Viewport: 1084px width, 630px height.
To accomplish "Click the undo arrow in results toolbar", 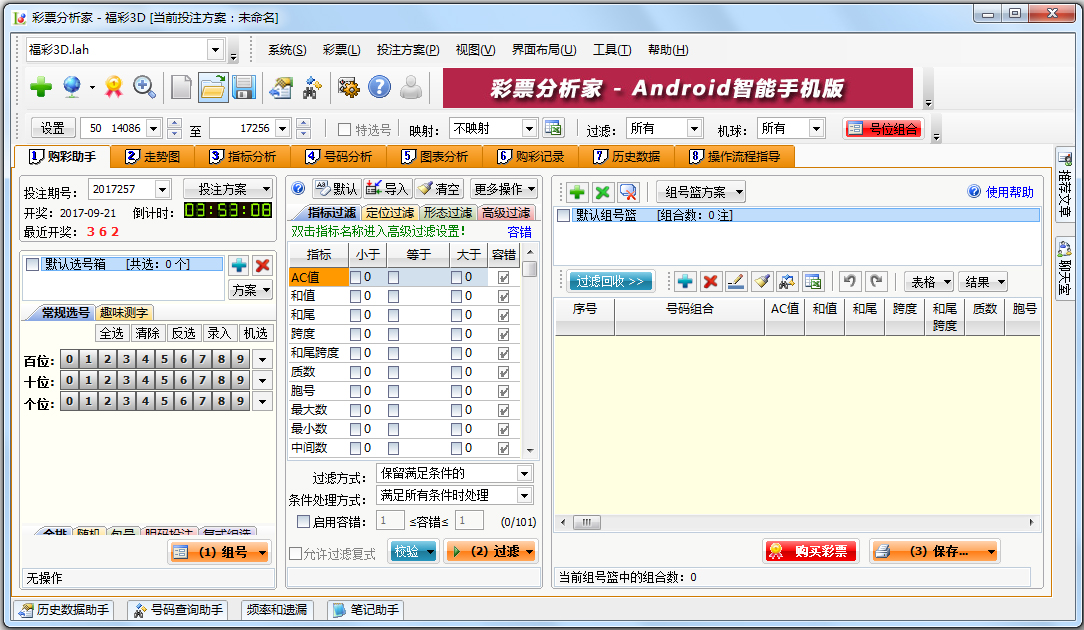I will [x=849, y=282].
